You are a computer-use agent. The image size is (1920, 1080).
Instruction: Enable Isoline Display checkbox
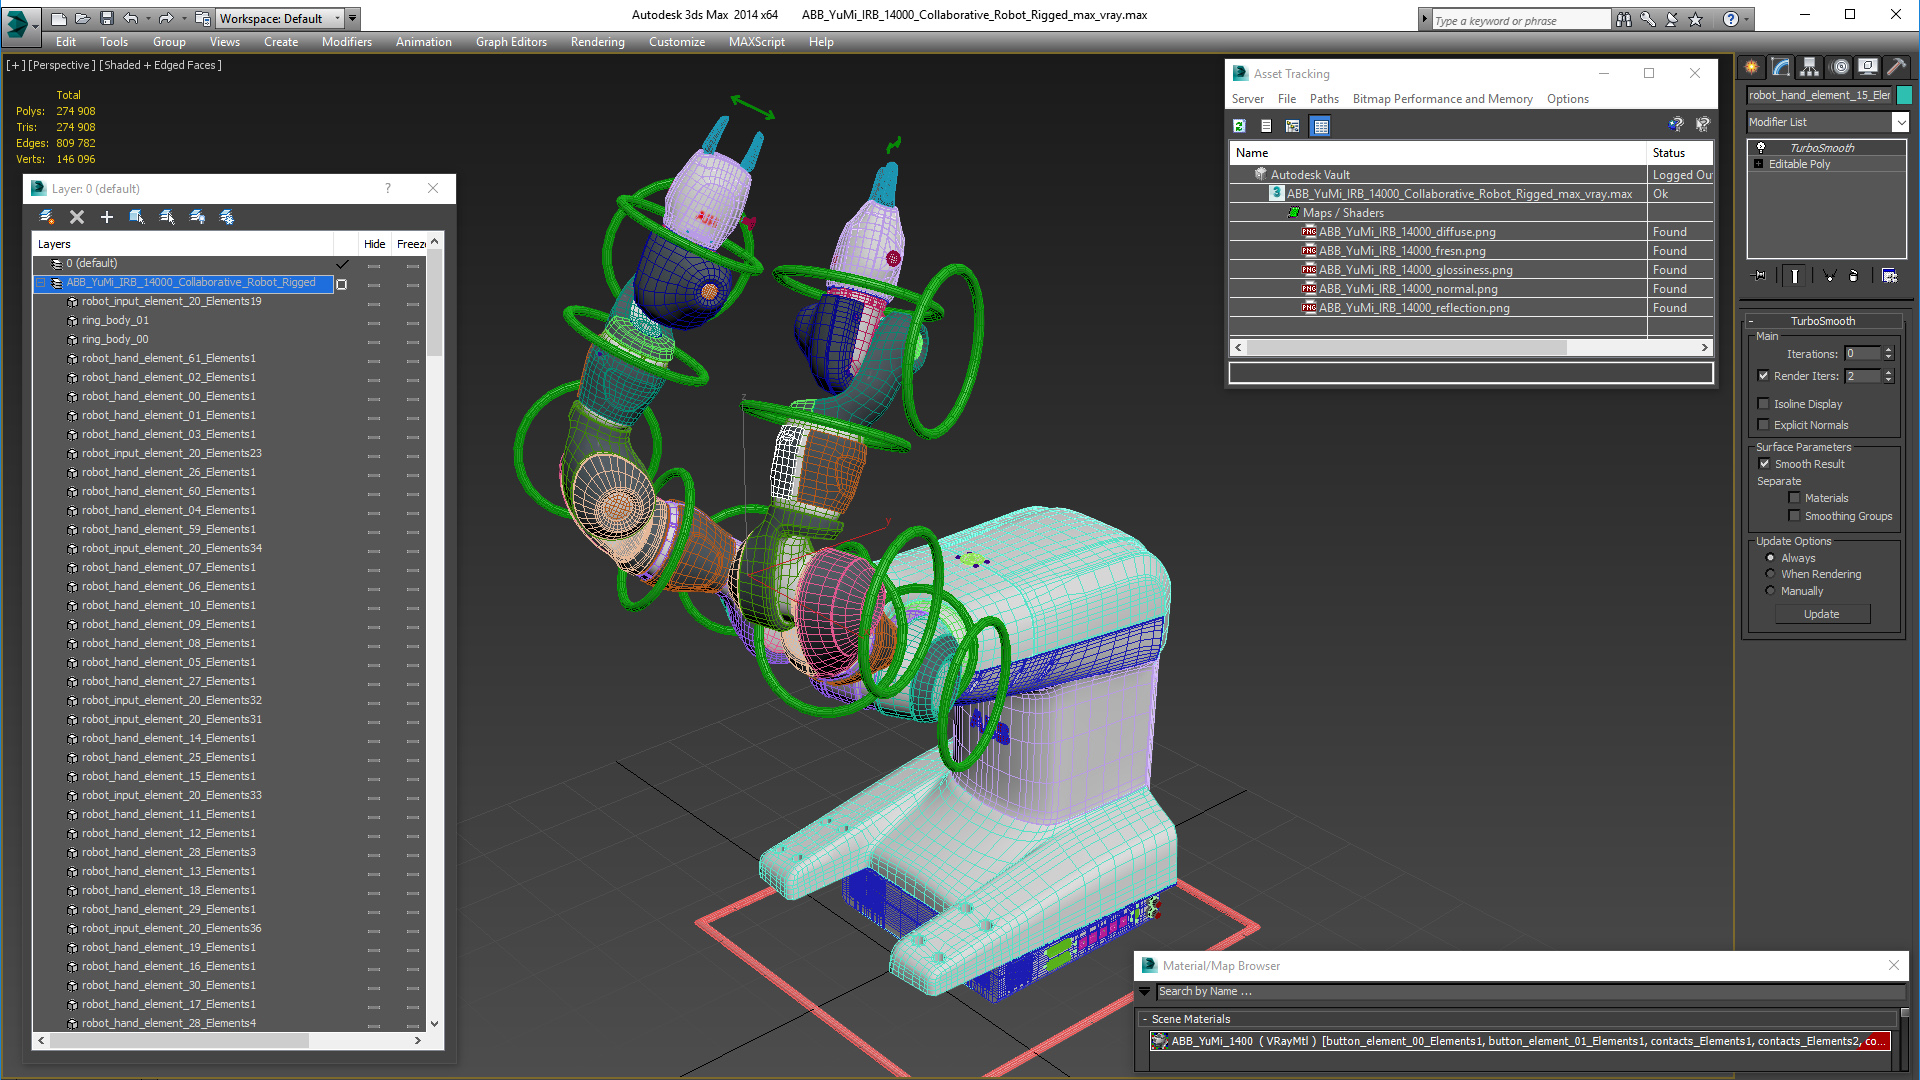[x=1764, y=404]
